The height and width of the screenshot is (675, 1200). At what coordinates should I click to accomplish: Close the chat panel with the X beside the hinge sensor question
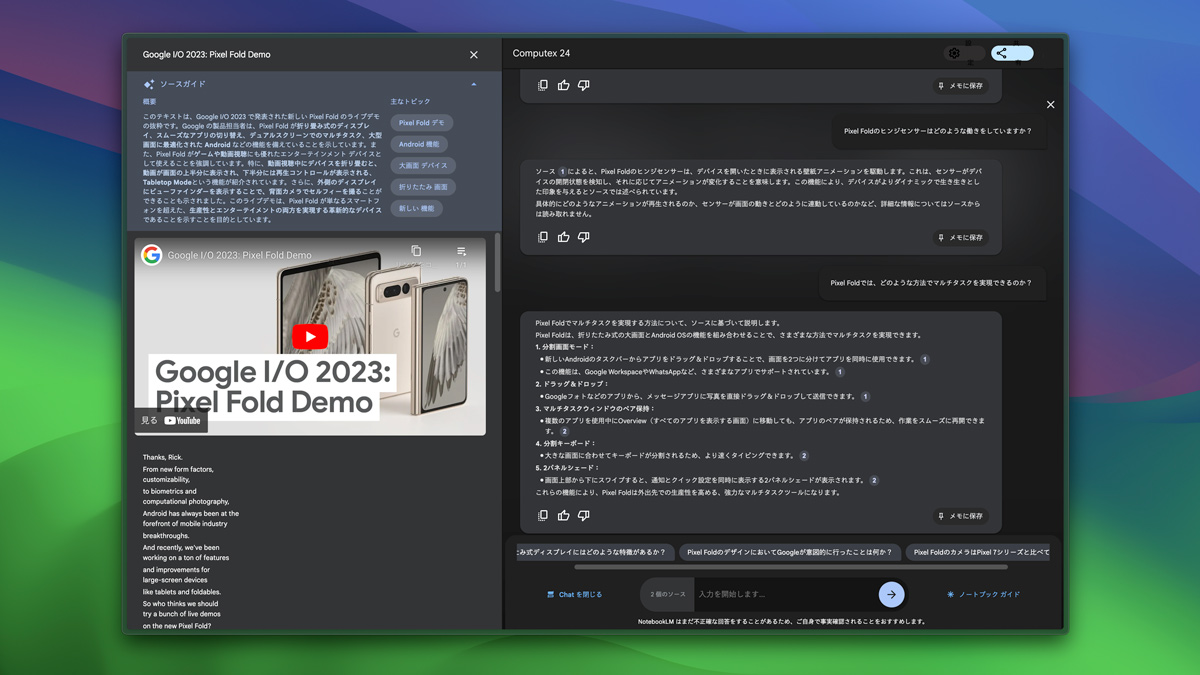1050,104
